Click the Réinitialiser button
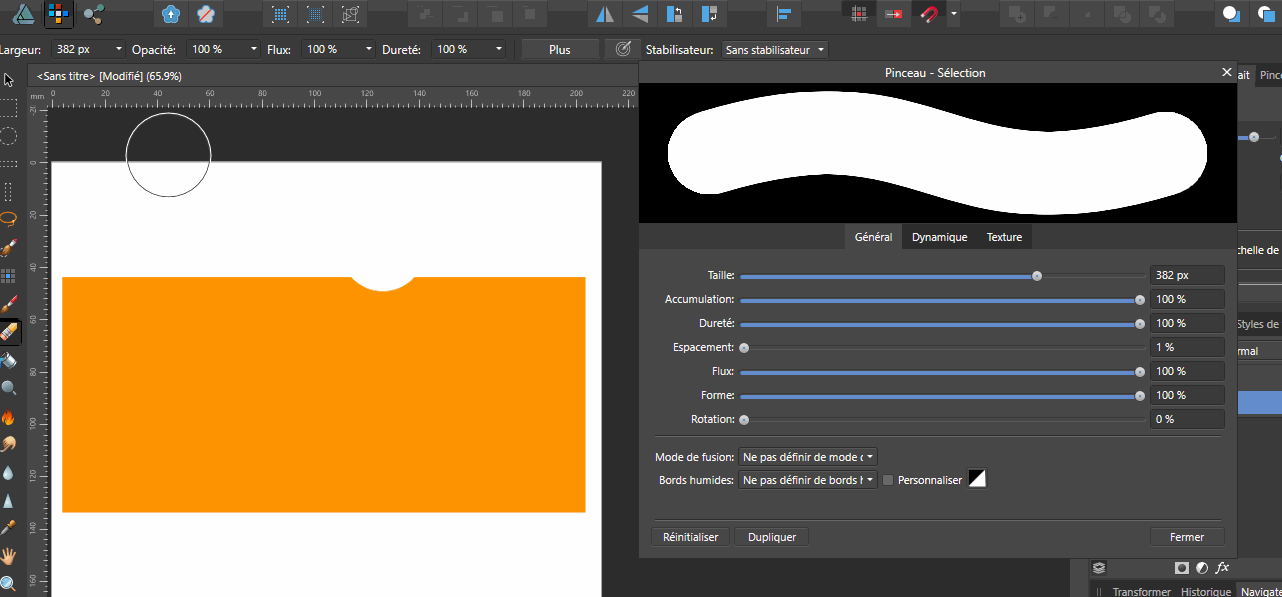This screenshot has width=1282, height=597. [x=690, y=537]
